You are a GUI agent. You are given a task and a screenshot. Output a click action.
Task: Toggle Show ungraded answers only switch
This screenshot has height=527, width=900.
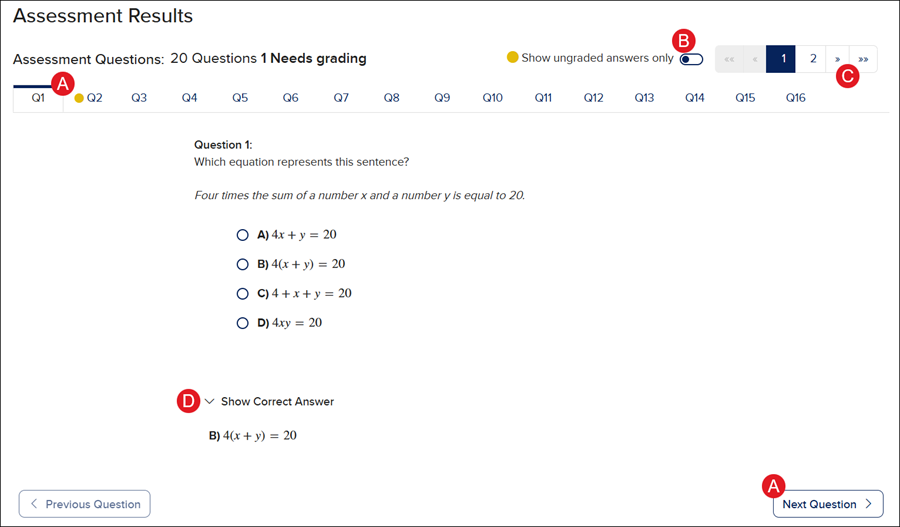click(691, 59)
